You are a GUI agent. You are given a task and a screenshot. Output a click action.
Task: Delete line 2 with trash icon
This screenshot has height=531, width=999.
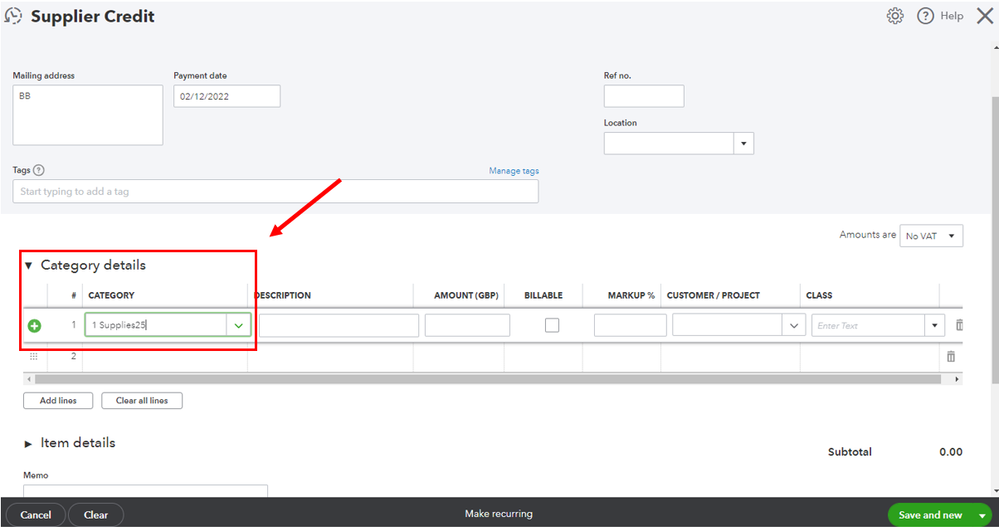point(951,356)
